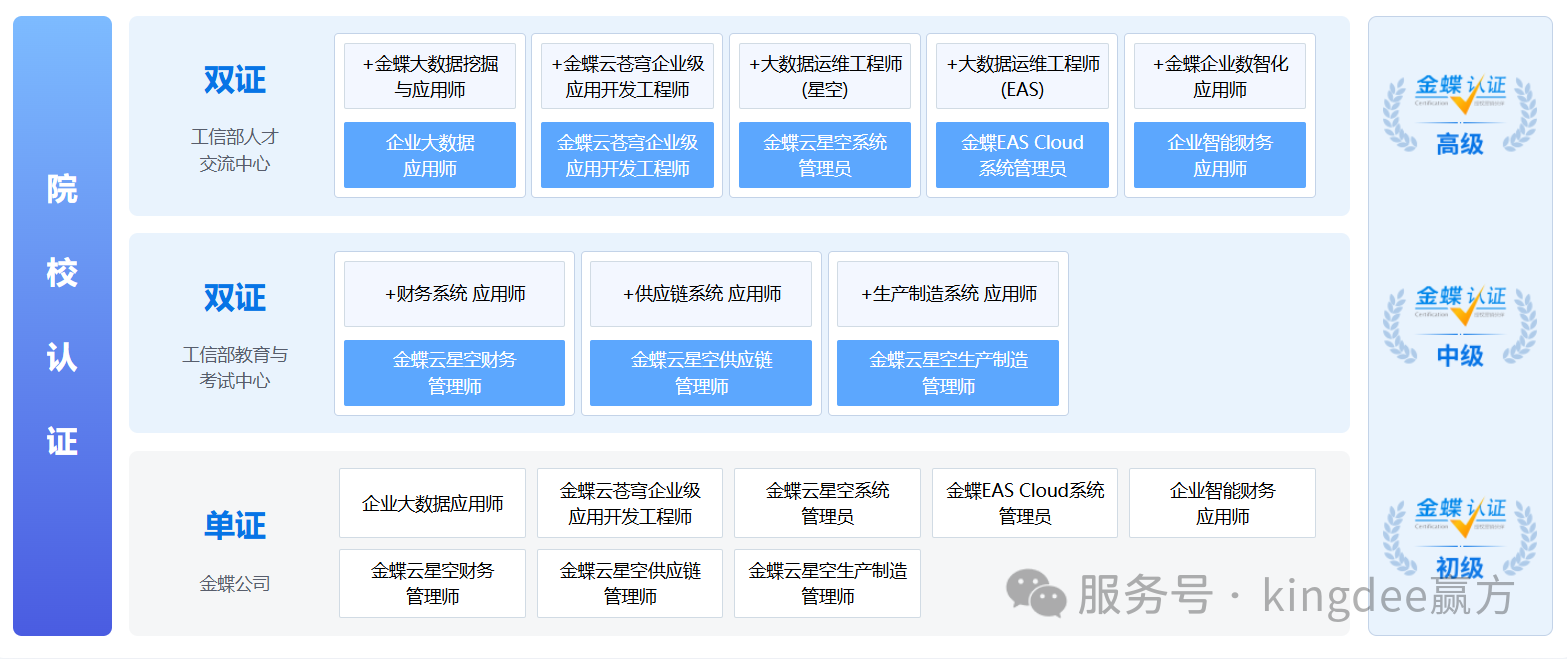Select white +金蝶云苍穹企业级应用开发工程师 box

pyautogui.click(x=627, y=76)
